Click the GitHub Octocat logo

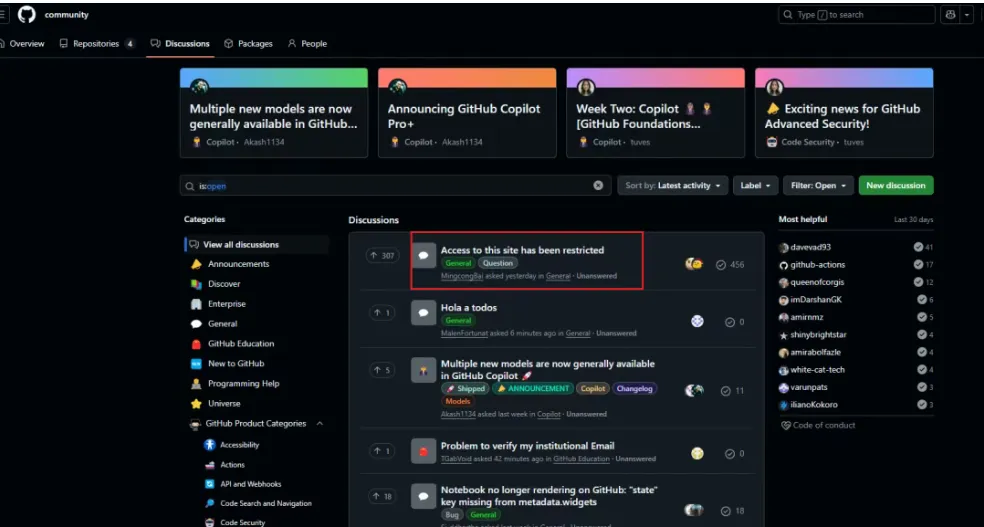pyautogui.click(x=26, y=14)
